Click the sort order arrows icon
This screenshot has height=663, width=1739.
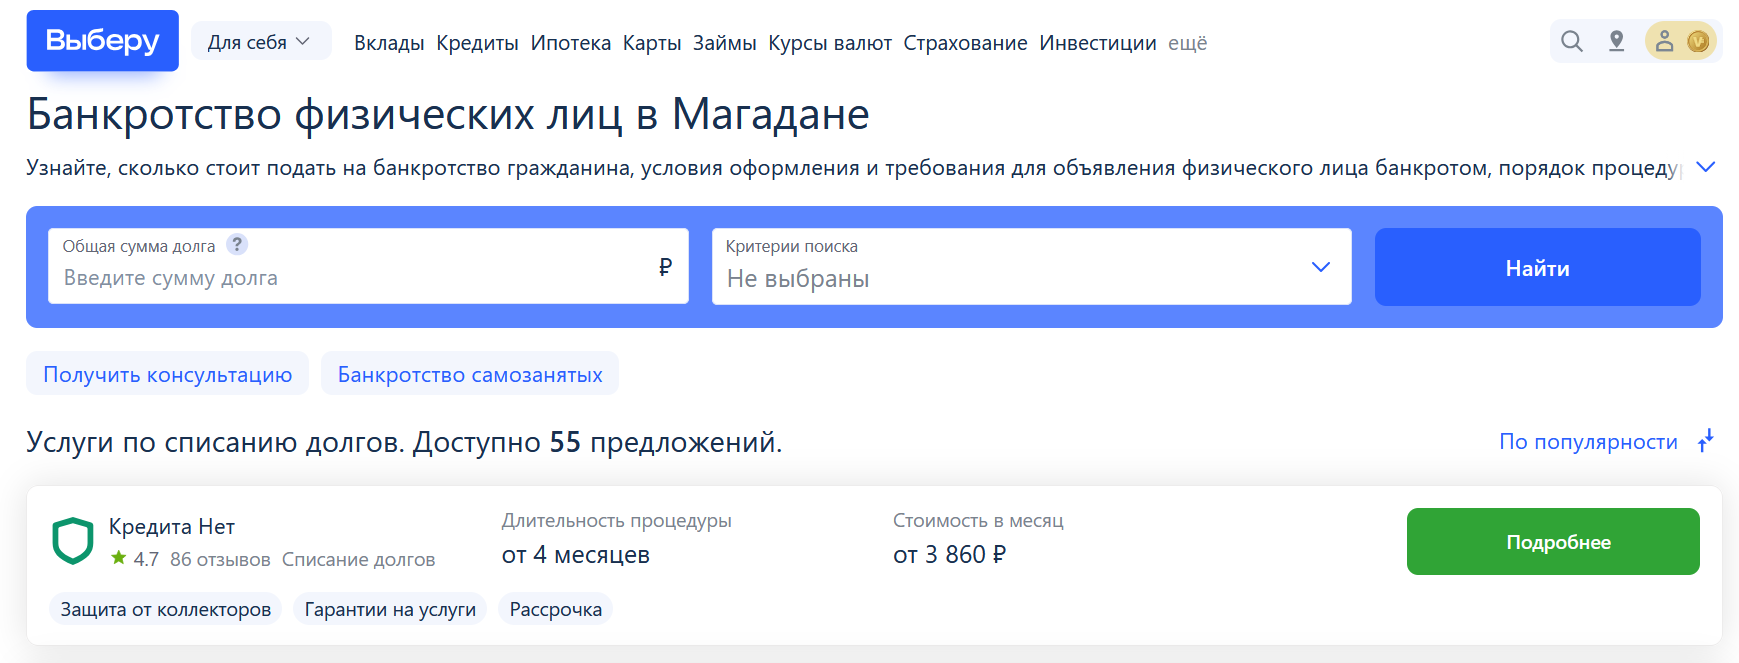point(1706,441)
